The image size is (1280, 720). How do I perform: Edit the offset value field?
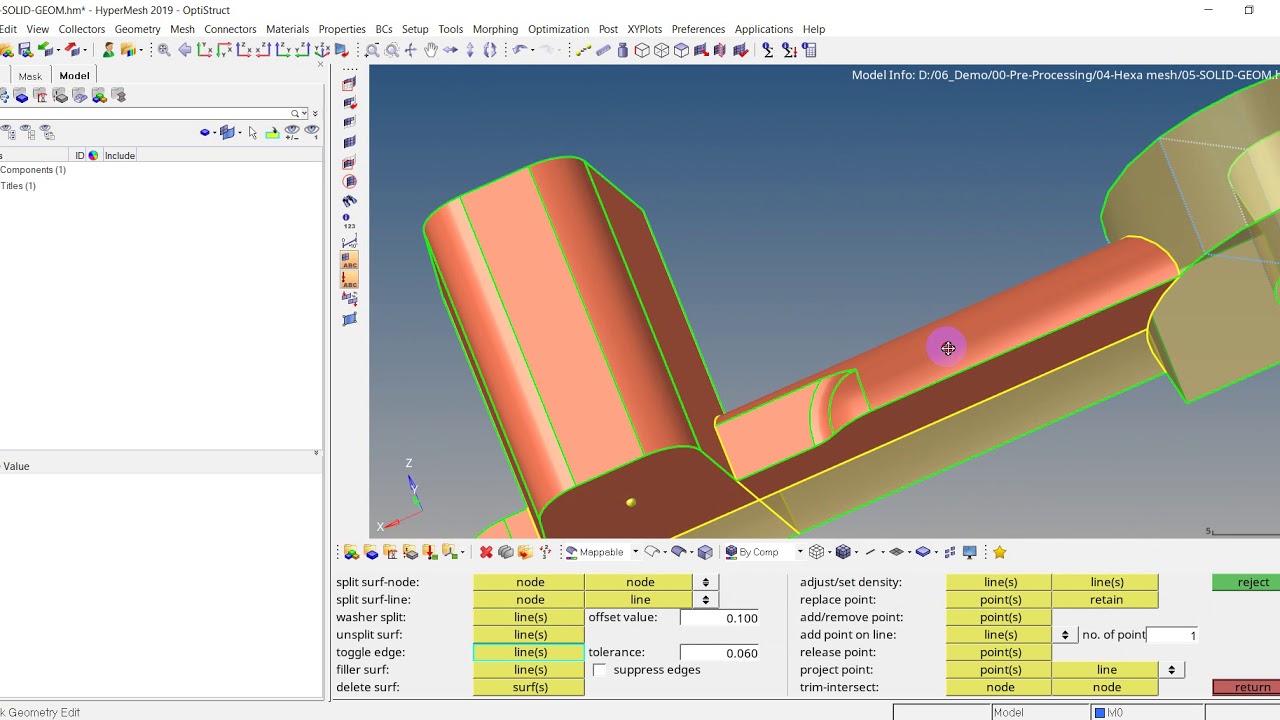[719, 618]
